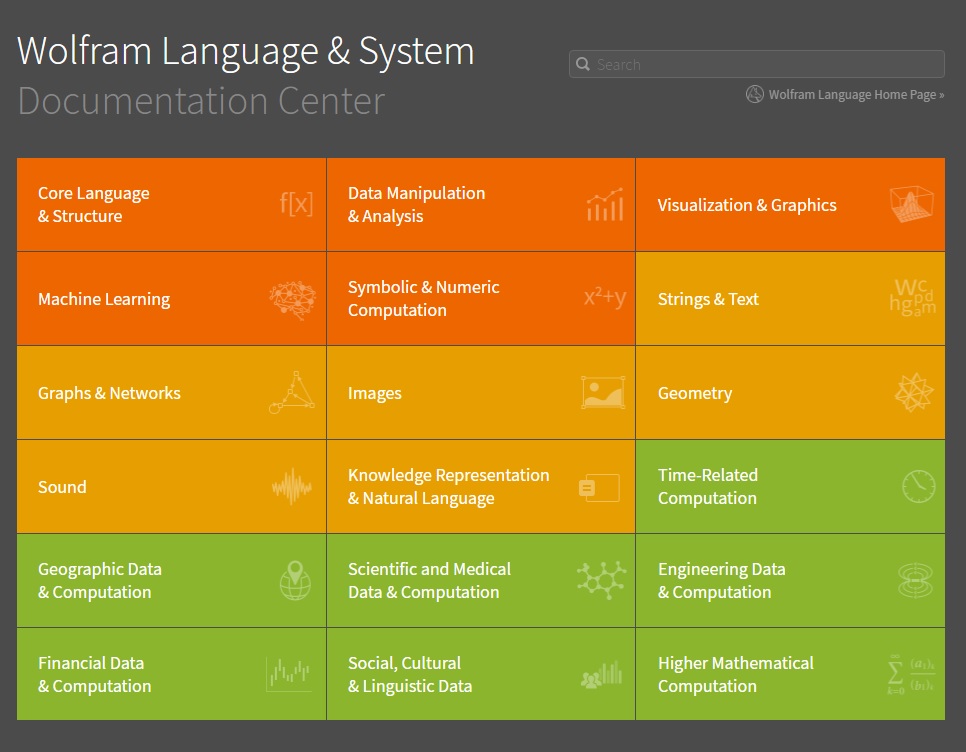Browse Knowledge Representation & Natural Language
Viewport: 966px width, 752px height.
[x=448, y=487]
